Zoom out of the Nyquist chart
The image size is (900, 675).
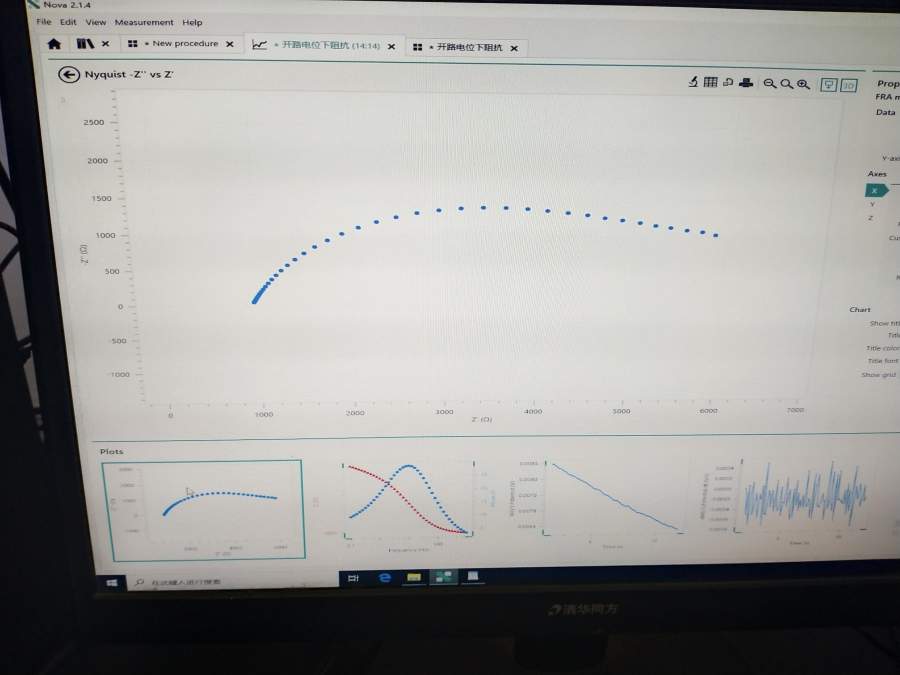point(770,84)
